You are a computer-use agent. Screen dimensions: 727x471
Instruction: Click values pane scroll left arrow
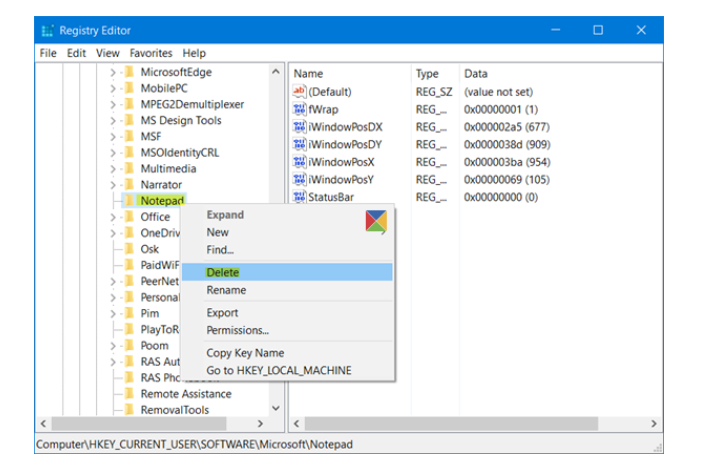297,423
